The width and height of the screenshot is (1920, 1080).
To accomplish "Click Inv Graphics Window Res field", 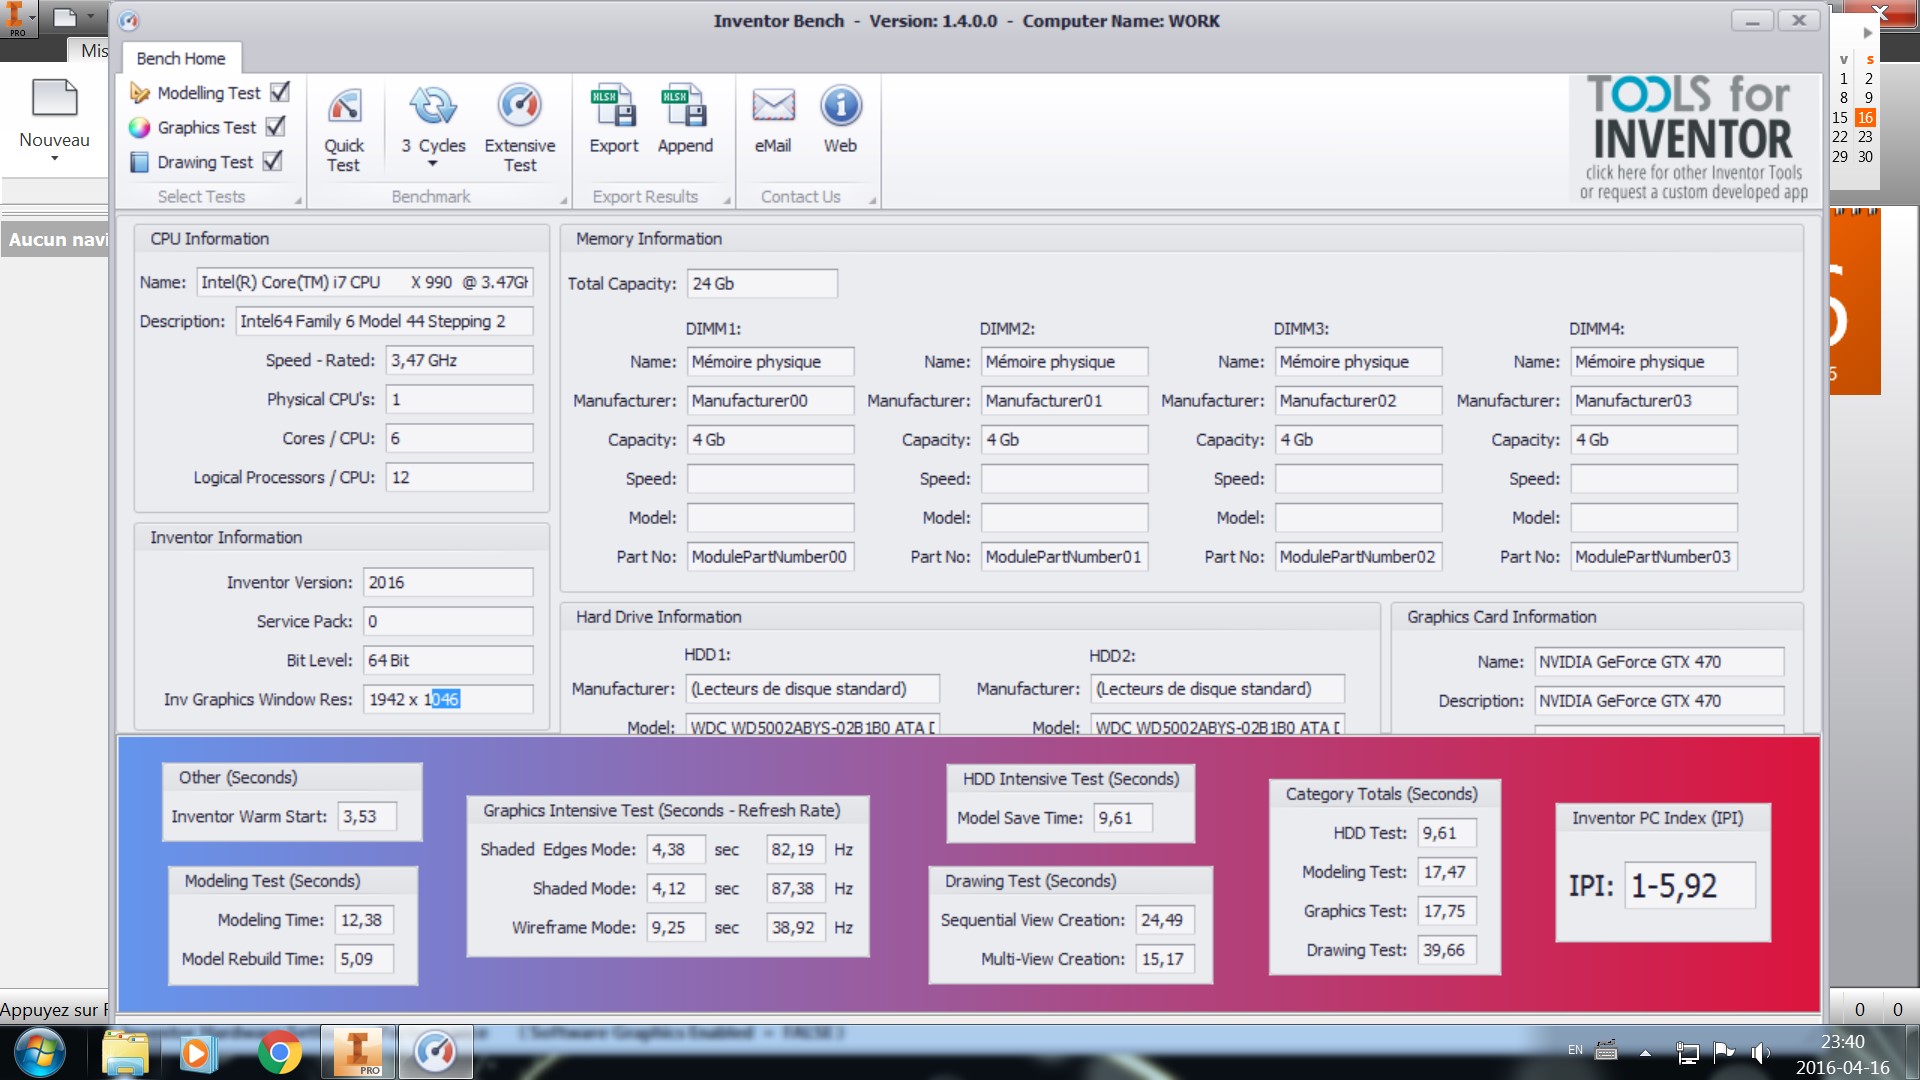I will click(448, 699).
